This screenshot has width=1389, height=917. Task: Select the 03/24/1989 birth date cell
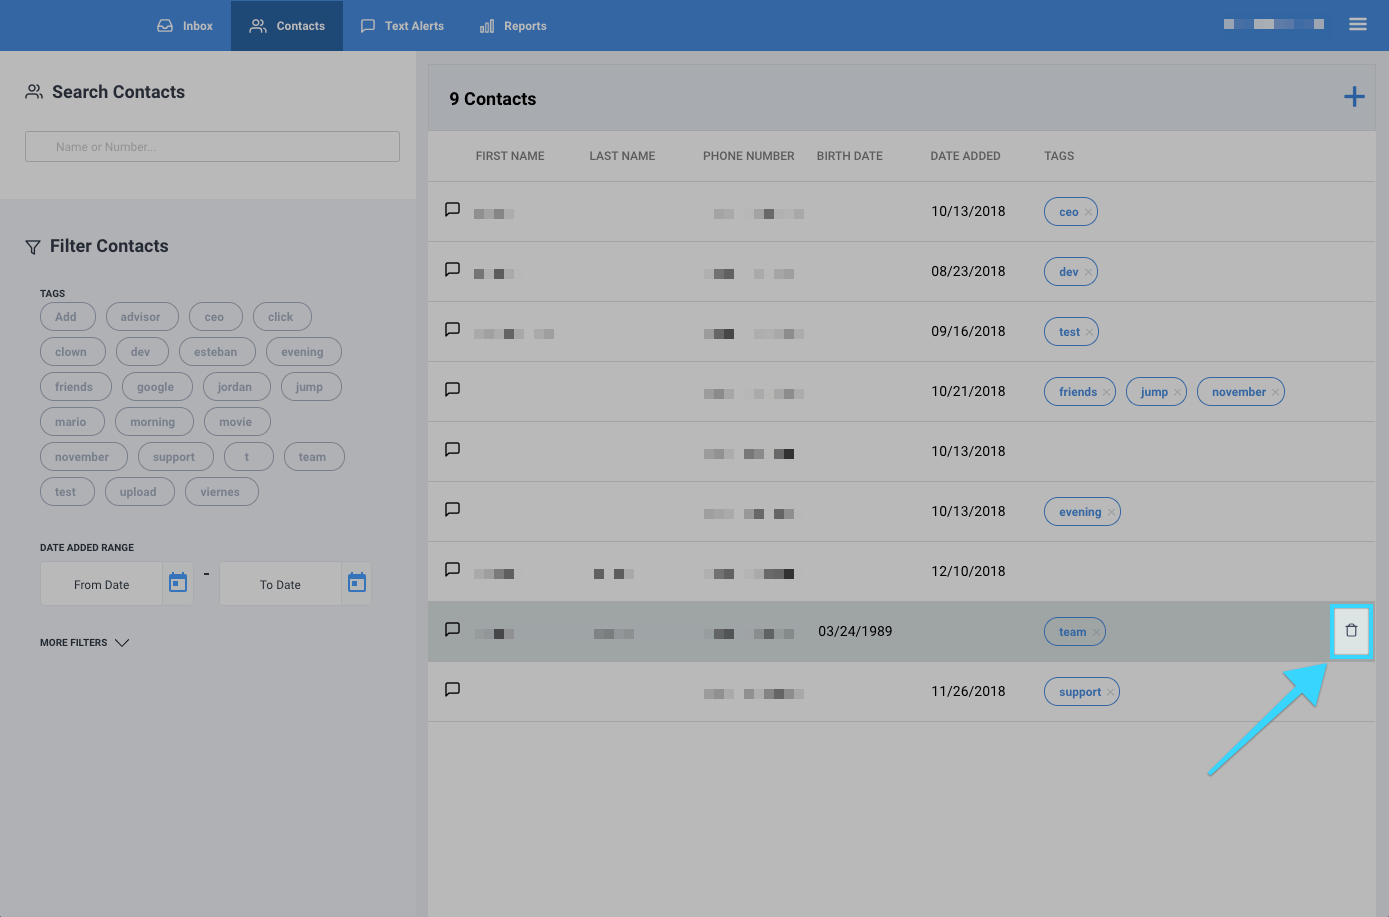coord(855,631)
